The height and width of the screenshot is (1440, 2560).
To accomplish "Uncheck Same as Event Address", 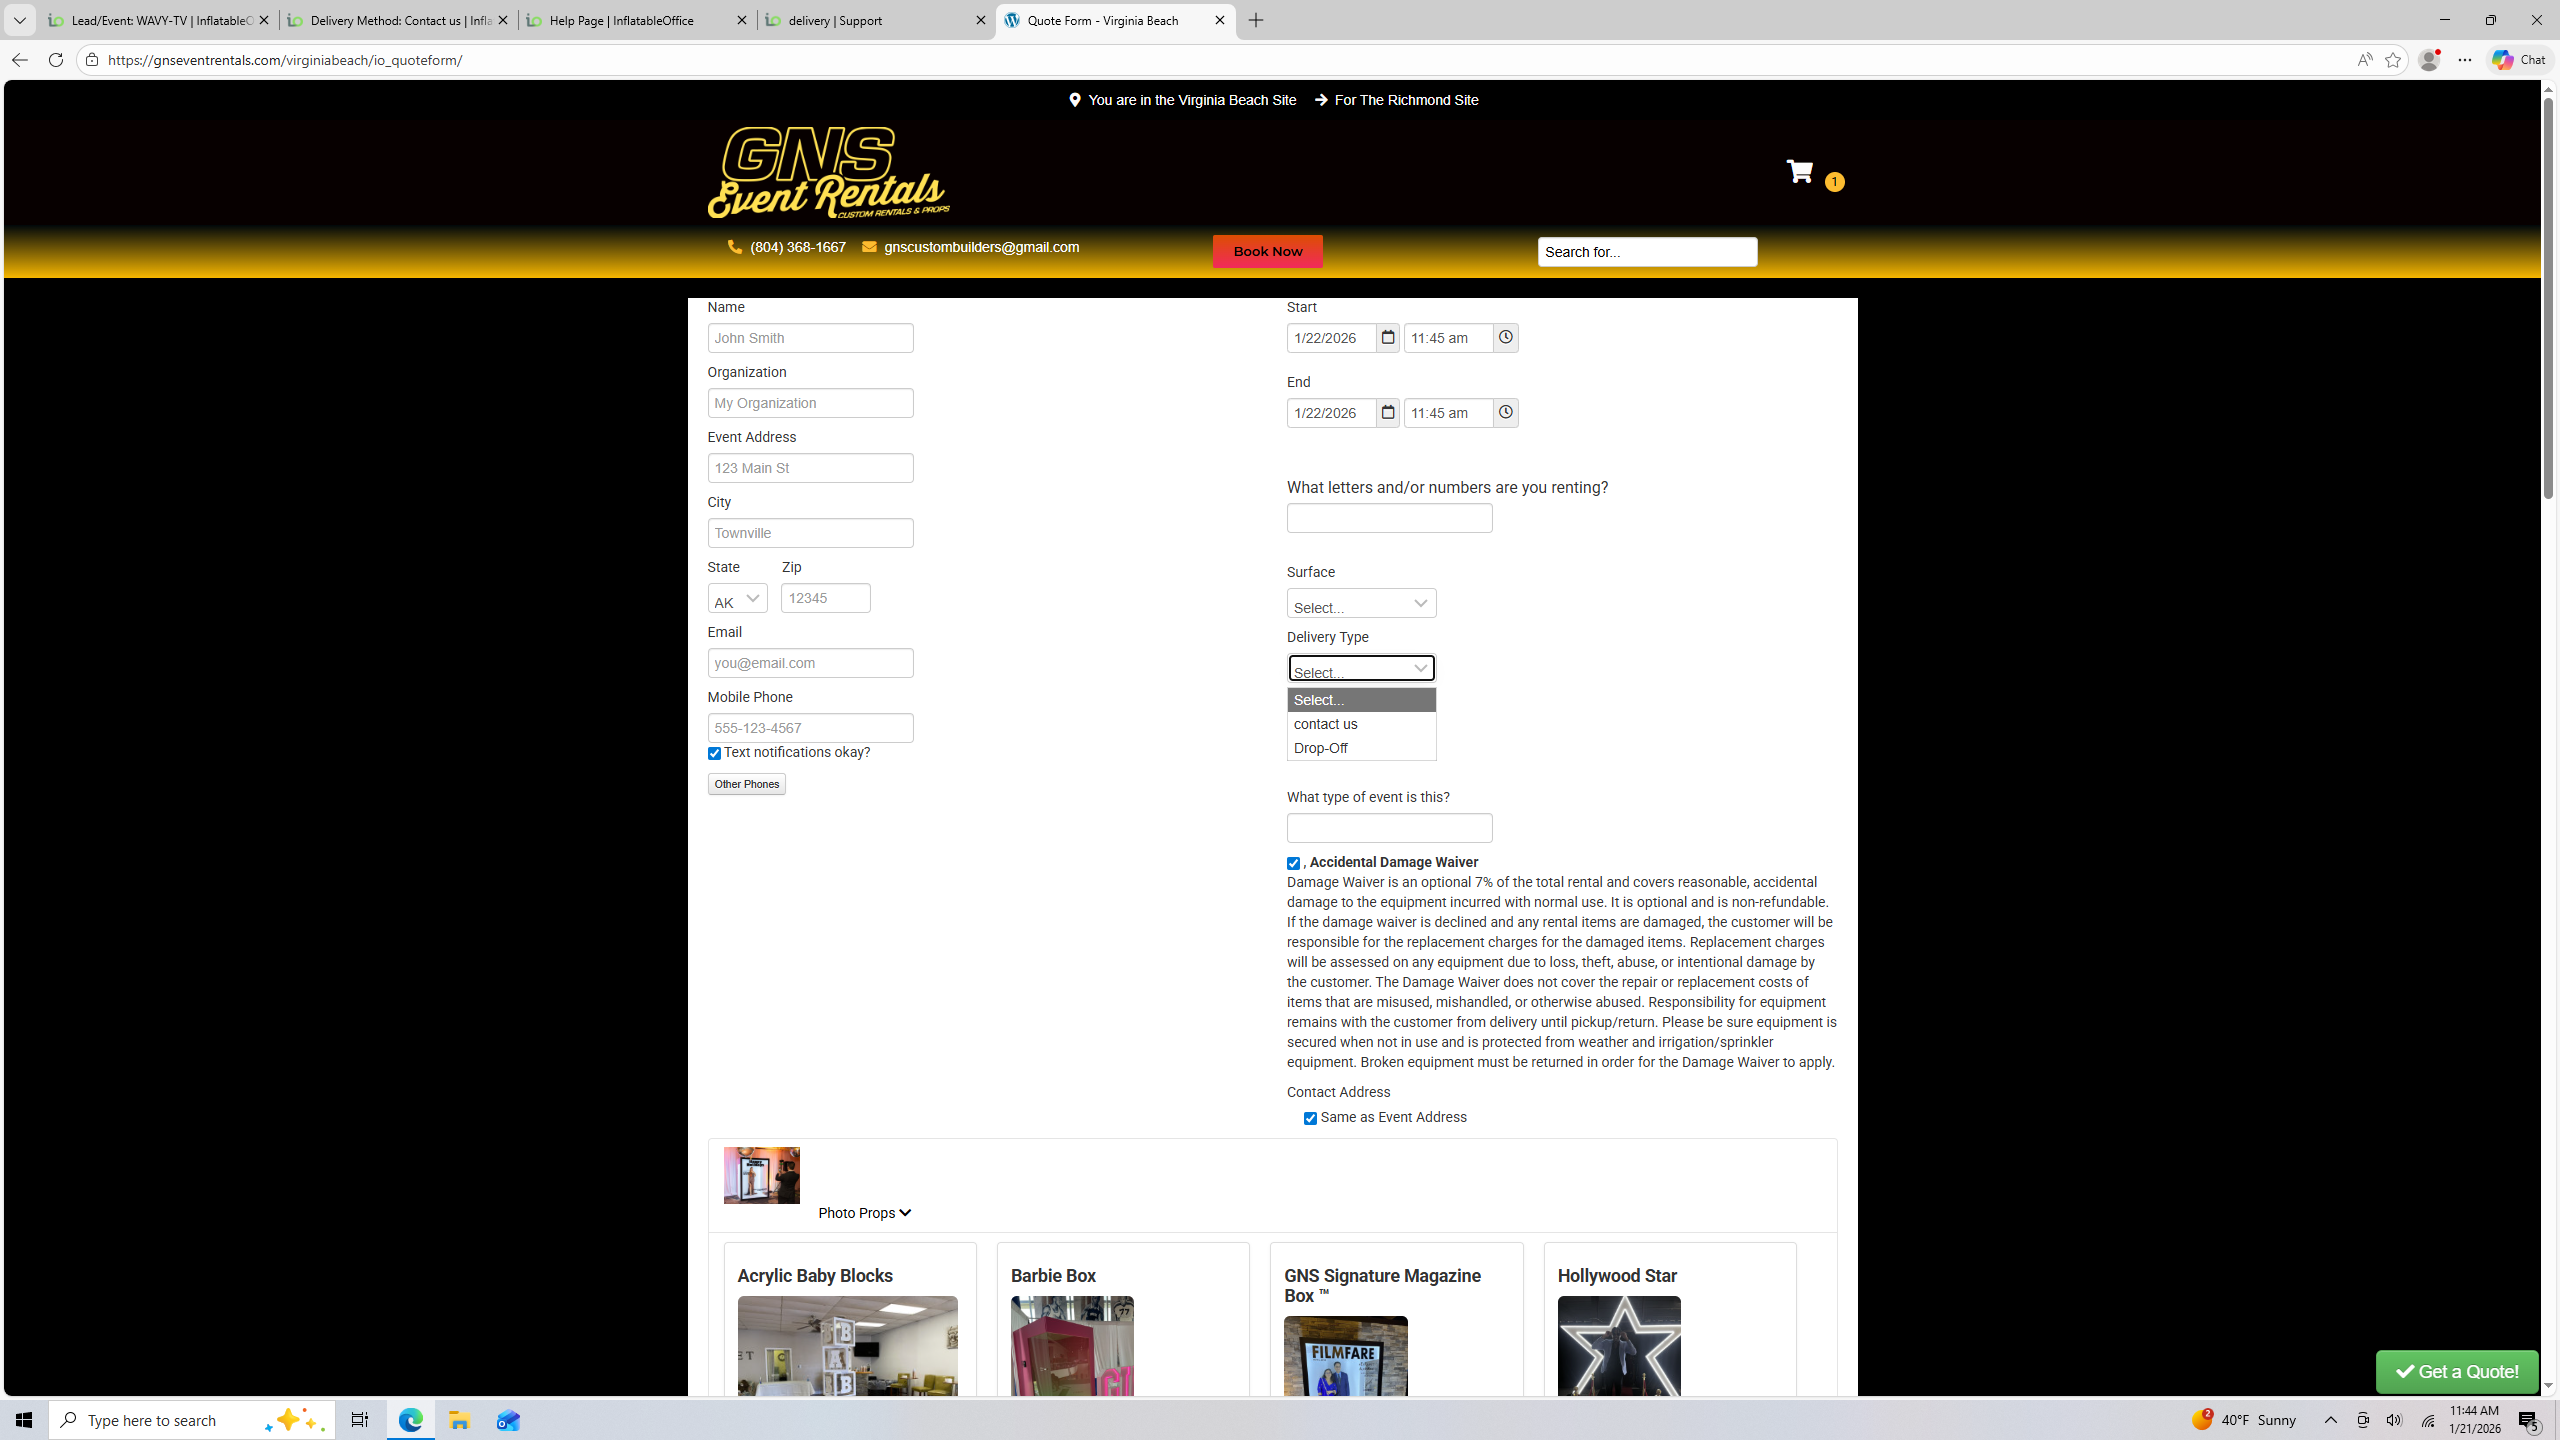I will (1310, 1119).
